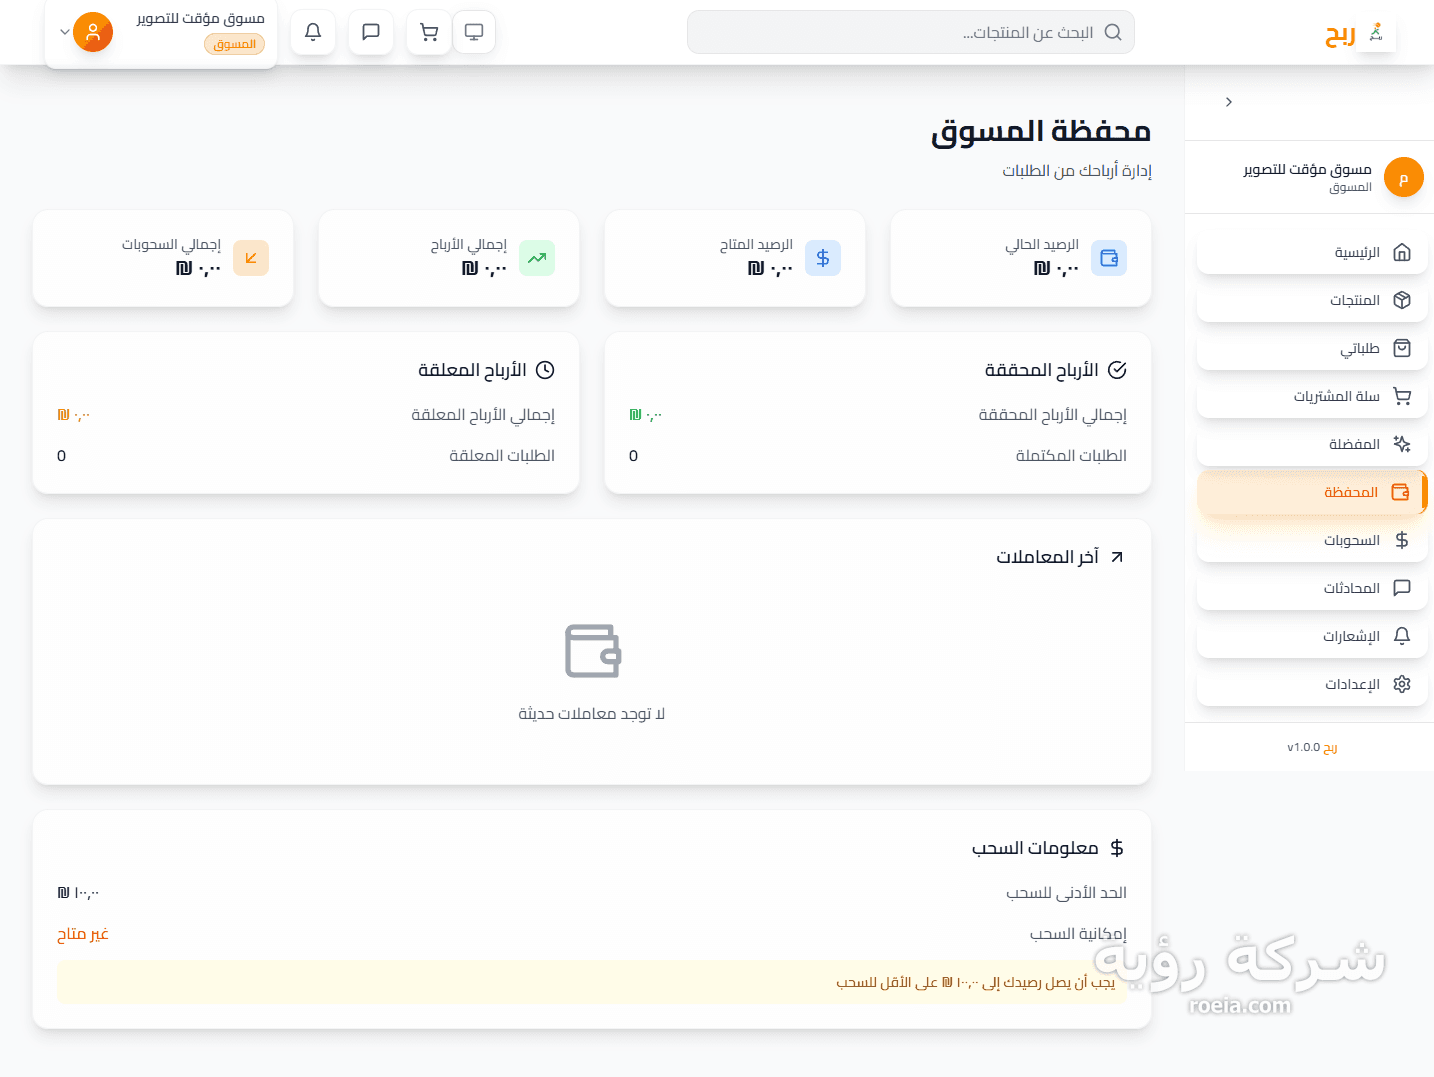Click the yellow minimum balance warning notice
1434x1077 pixels.
point(592,983)
